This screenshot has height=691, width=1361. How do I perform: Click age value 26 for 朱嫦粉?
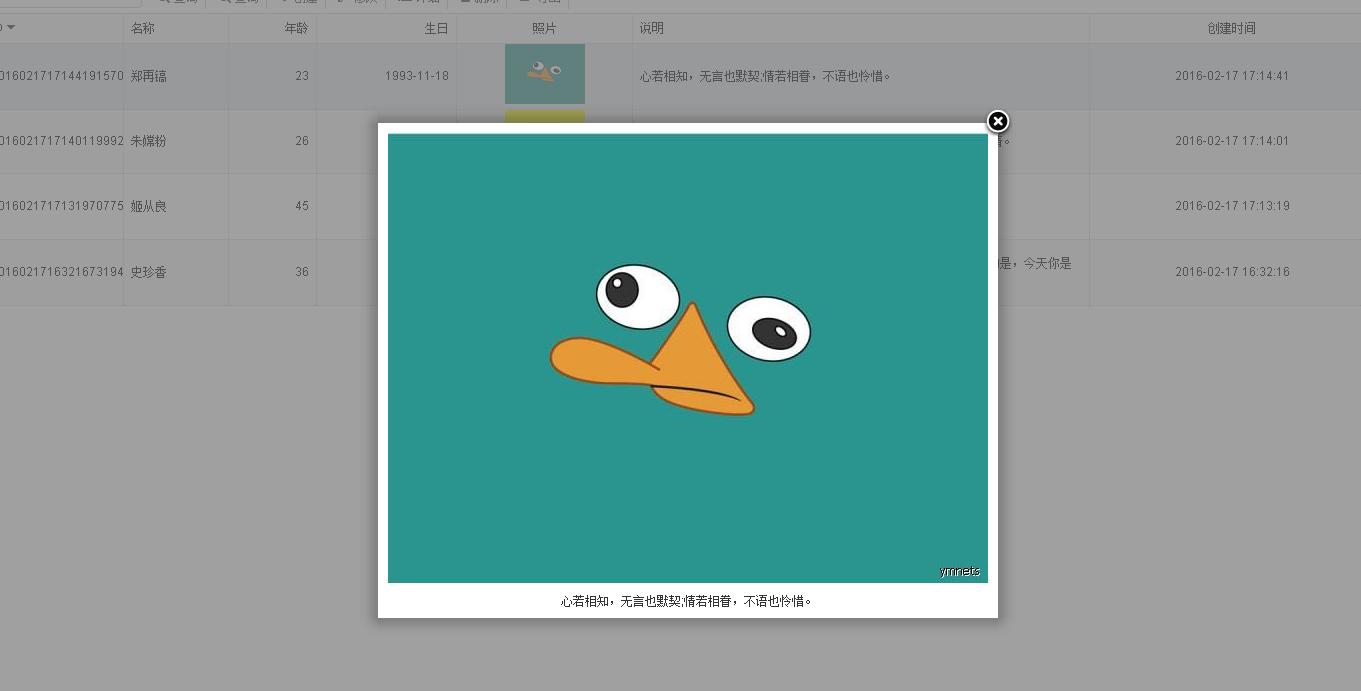click(302, 141)
